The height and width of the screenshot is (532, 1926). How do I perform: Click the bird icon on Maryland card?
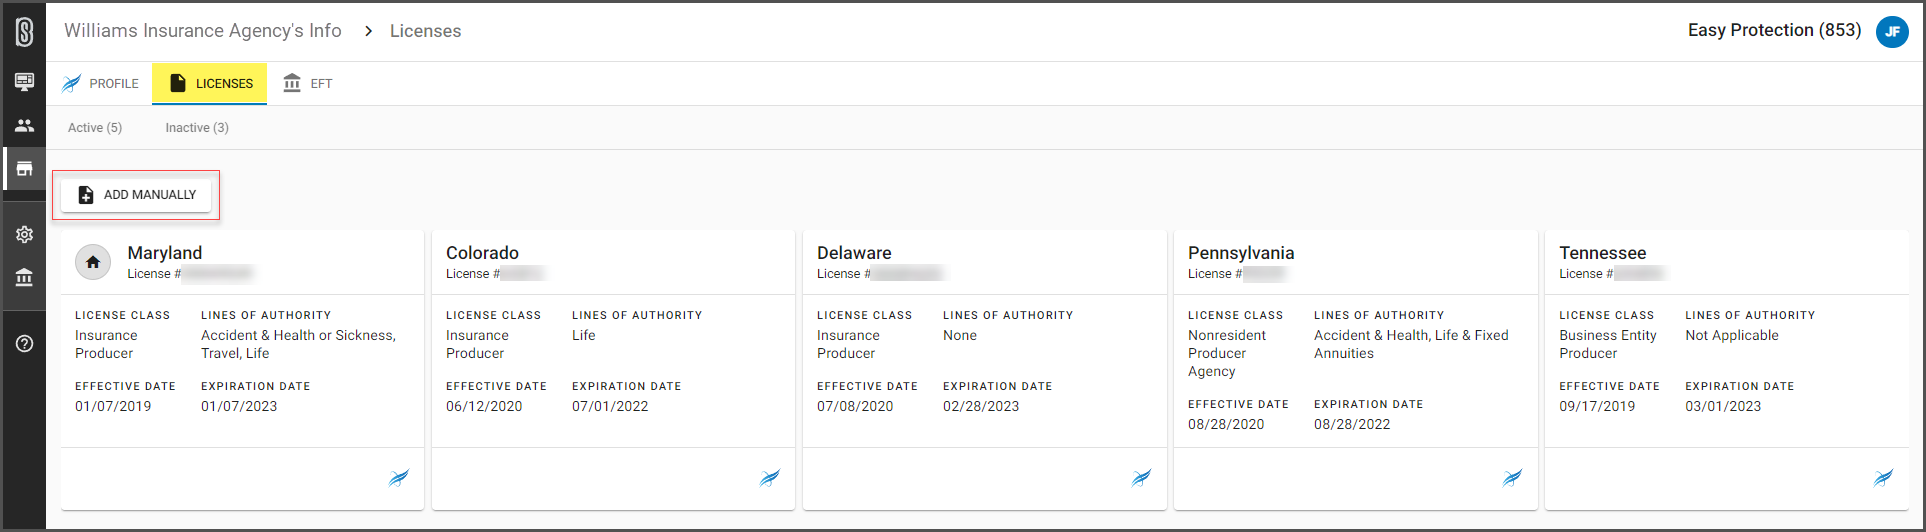coord(399,478)
